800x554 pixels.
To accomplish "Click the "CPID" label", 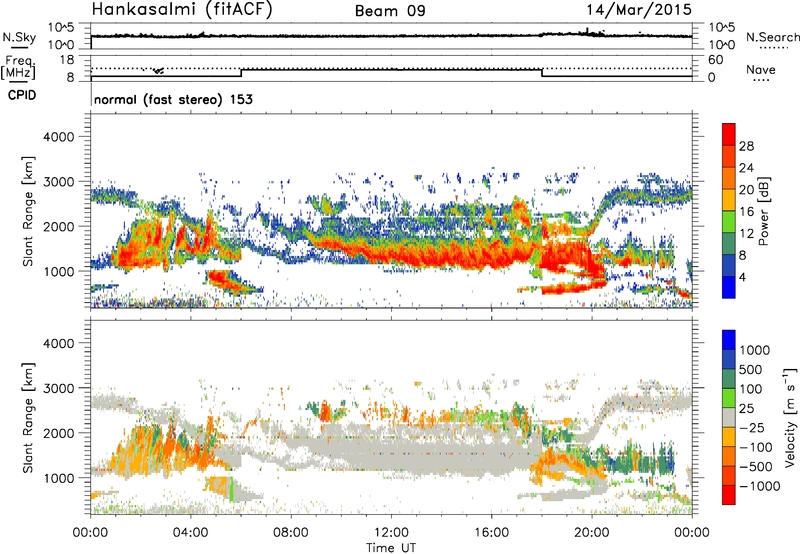I will coord(22,95).
